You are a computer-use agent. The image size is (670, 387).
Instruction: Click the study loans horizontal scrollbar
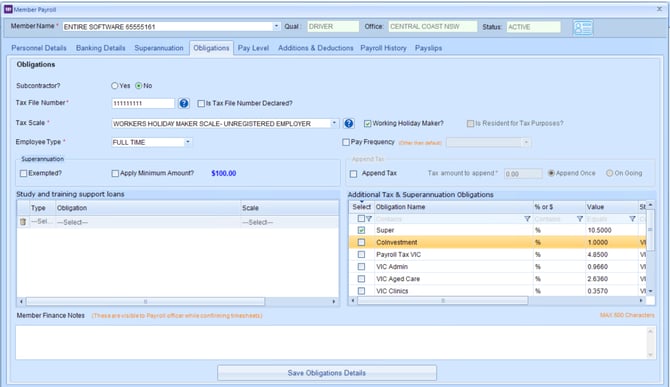tap(145, 302)
